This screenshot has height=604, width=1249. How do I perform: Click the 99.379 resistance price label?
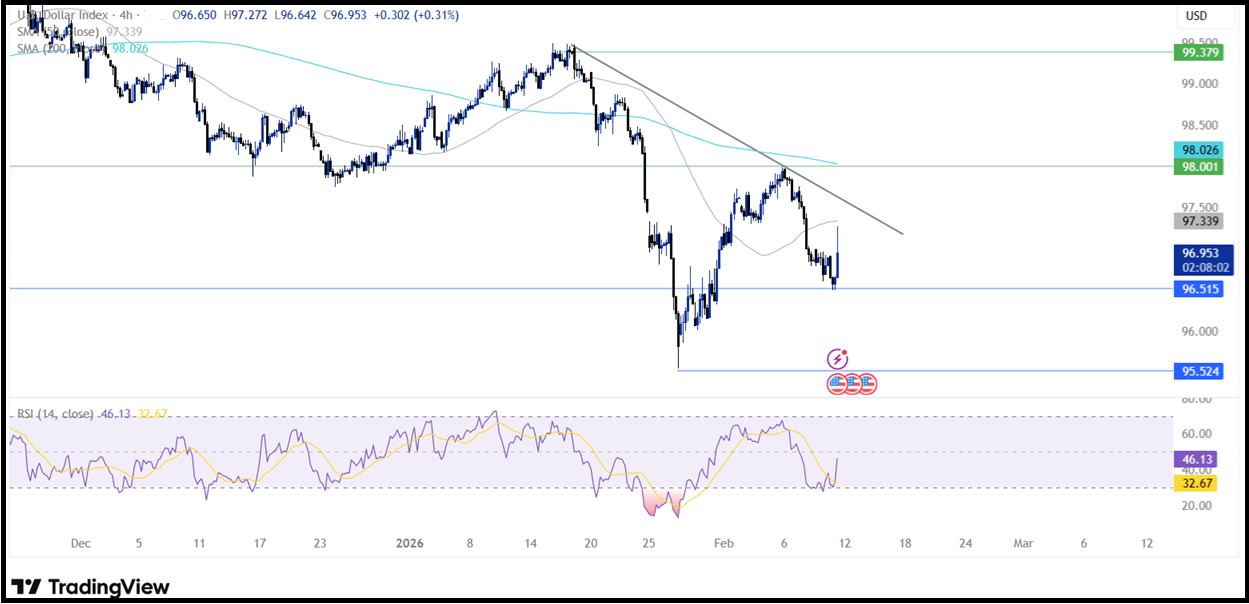[1199, 52]
